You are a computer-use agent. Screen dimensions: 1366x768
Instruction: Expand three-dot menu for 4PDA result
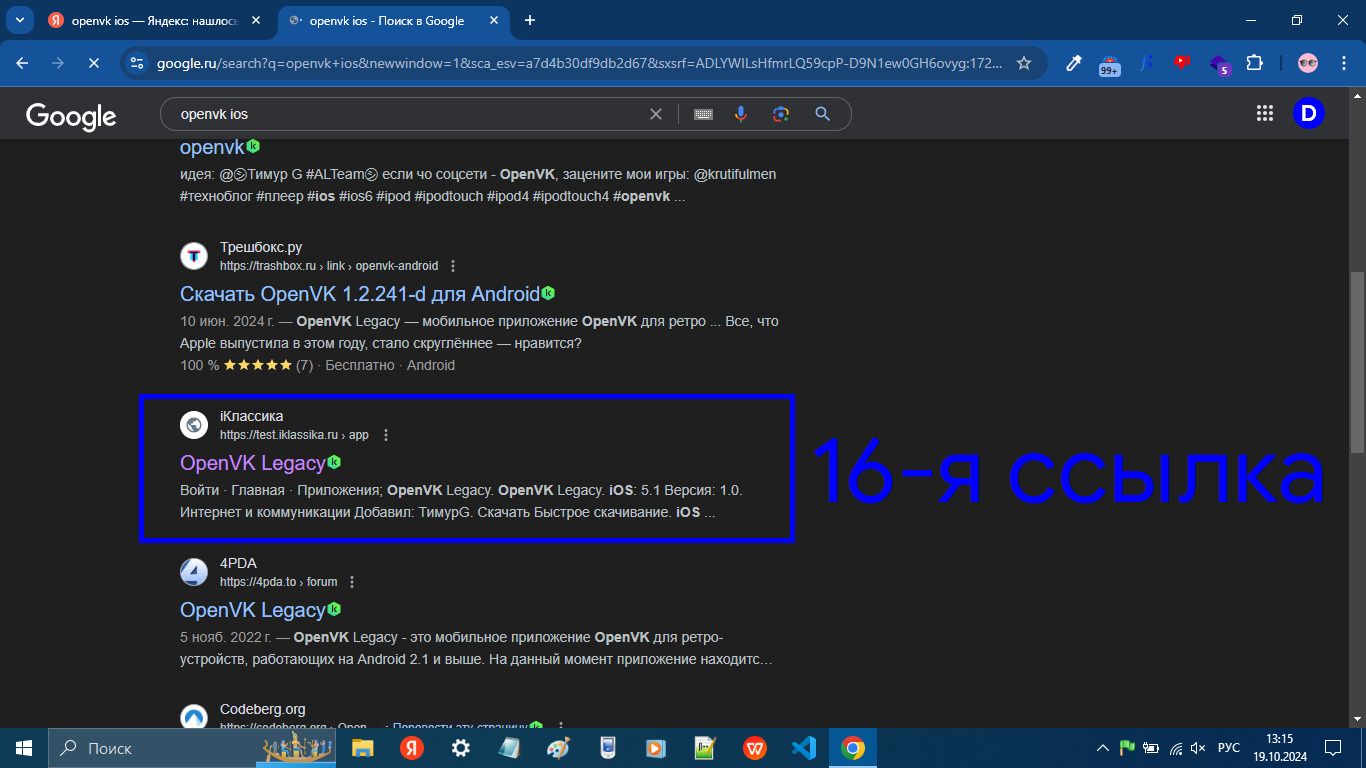click(352, 582)
